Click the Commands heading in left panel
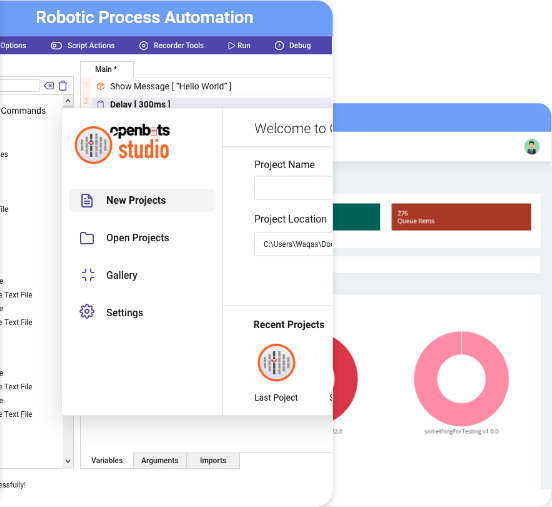552x507 pixels. click(x=23, y=111)
